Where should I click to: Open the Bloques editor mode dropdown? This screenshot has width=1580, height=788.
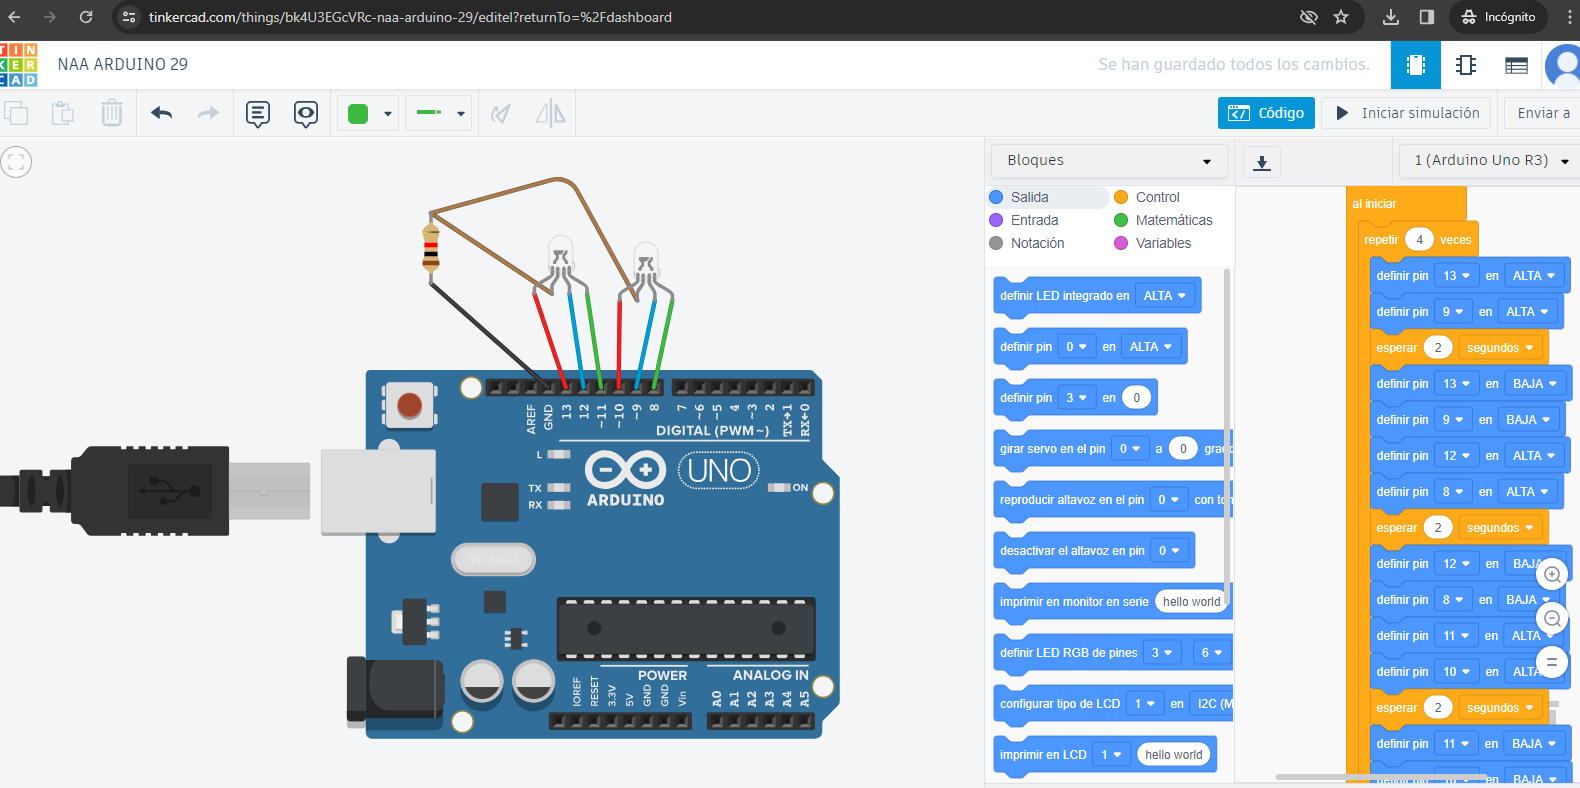pos(1108,161)
